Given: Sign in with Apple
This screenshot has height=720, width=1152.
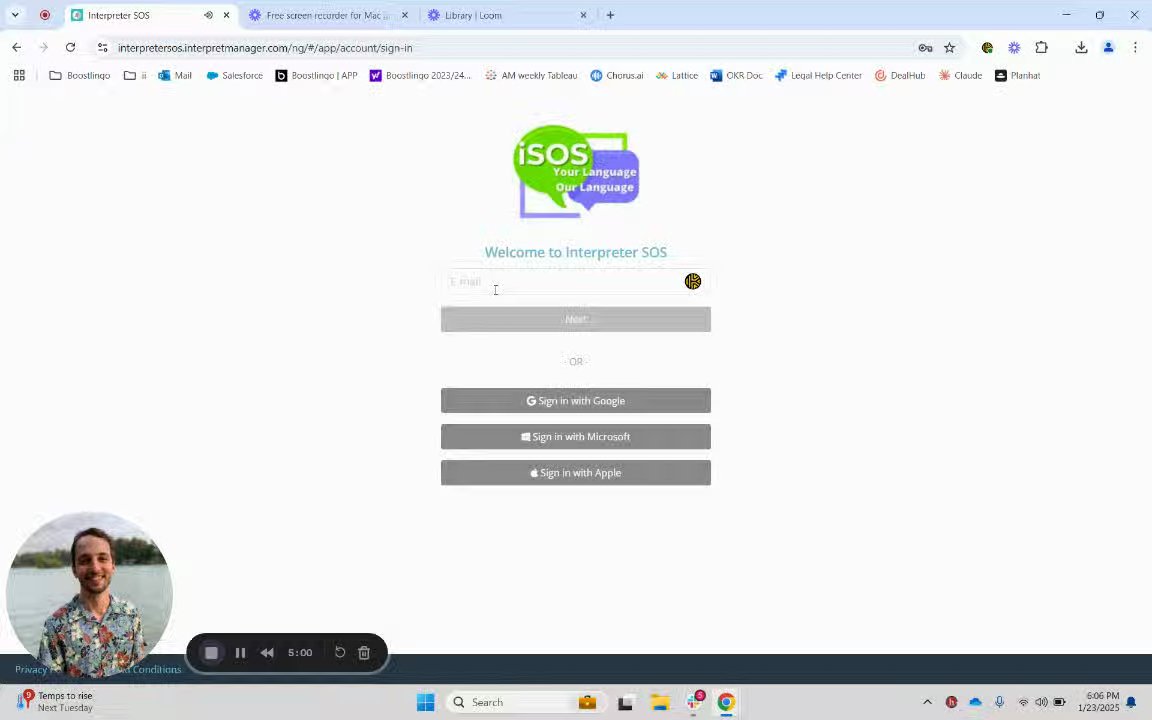Looking at the screenshot, I should pyautogui.click(x=575, y=472).
